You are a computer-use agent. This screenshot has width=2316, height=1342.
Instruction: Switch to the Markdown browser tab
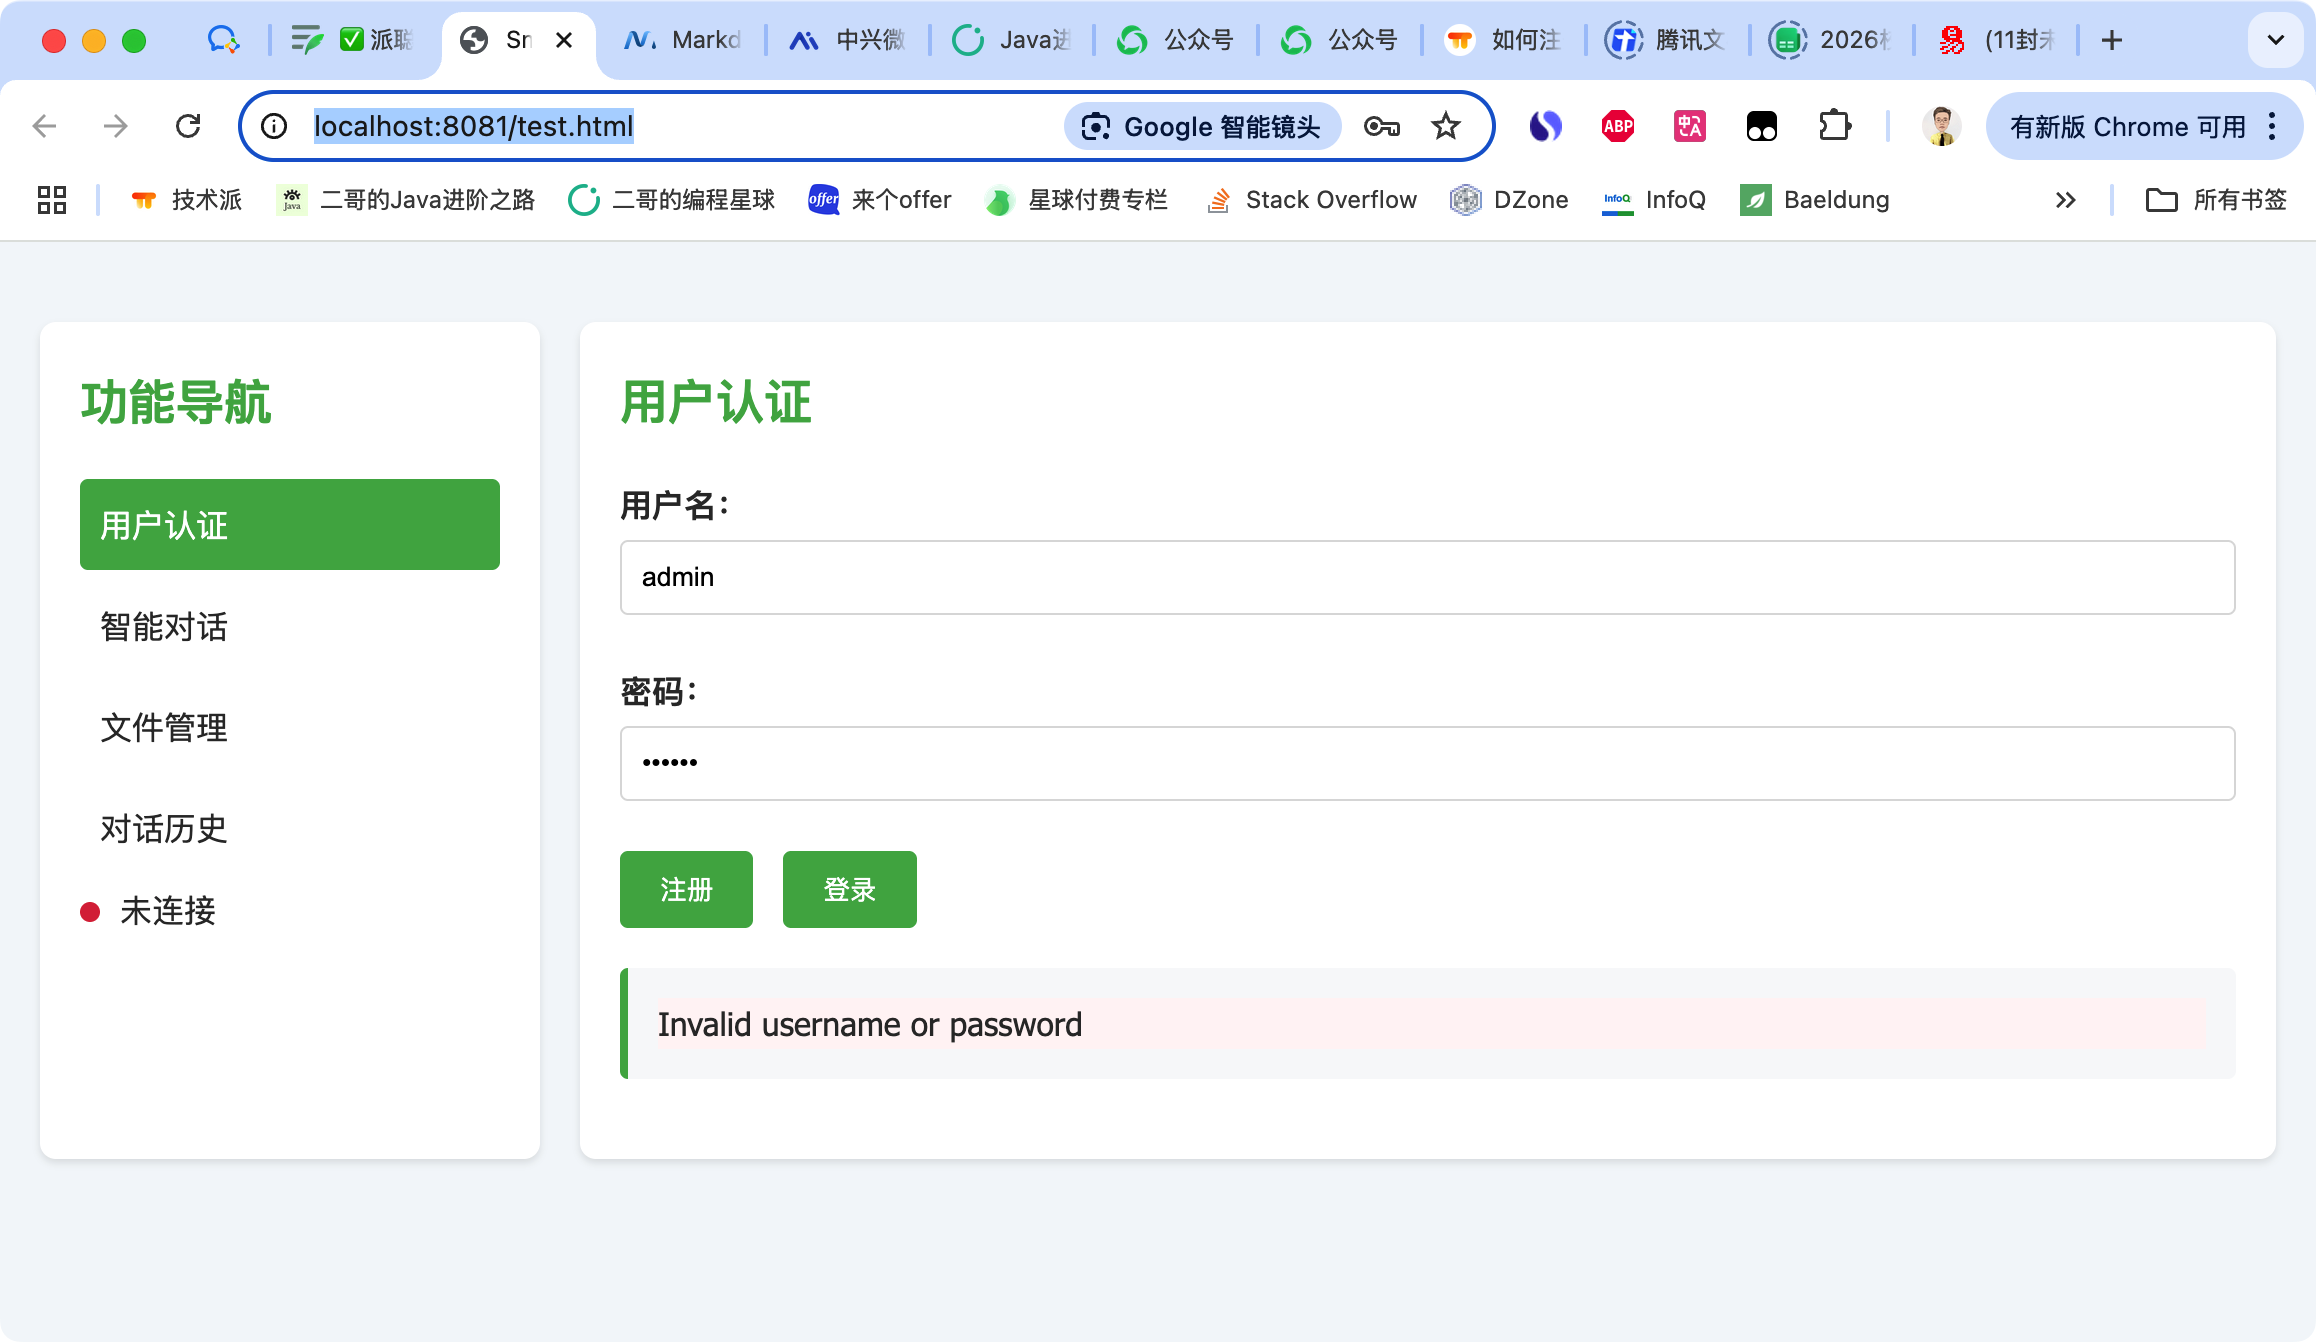click(682, 40)
